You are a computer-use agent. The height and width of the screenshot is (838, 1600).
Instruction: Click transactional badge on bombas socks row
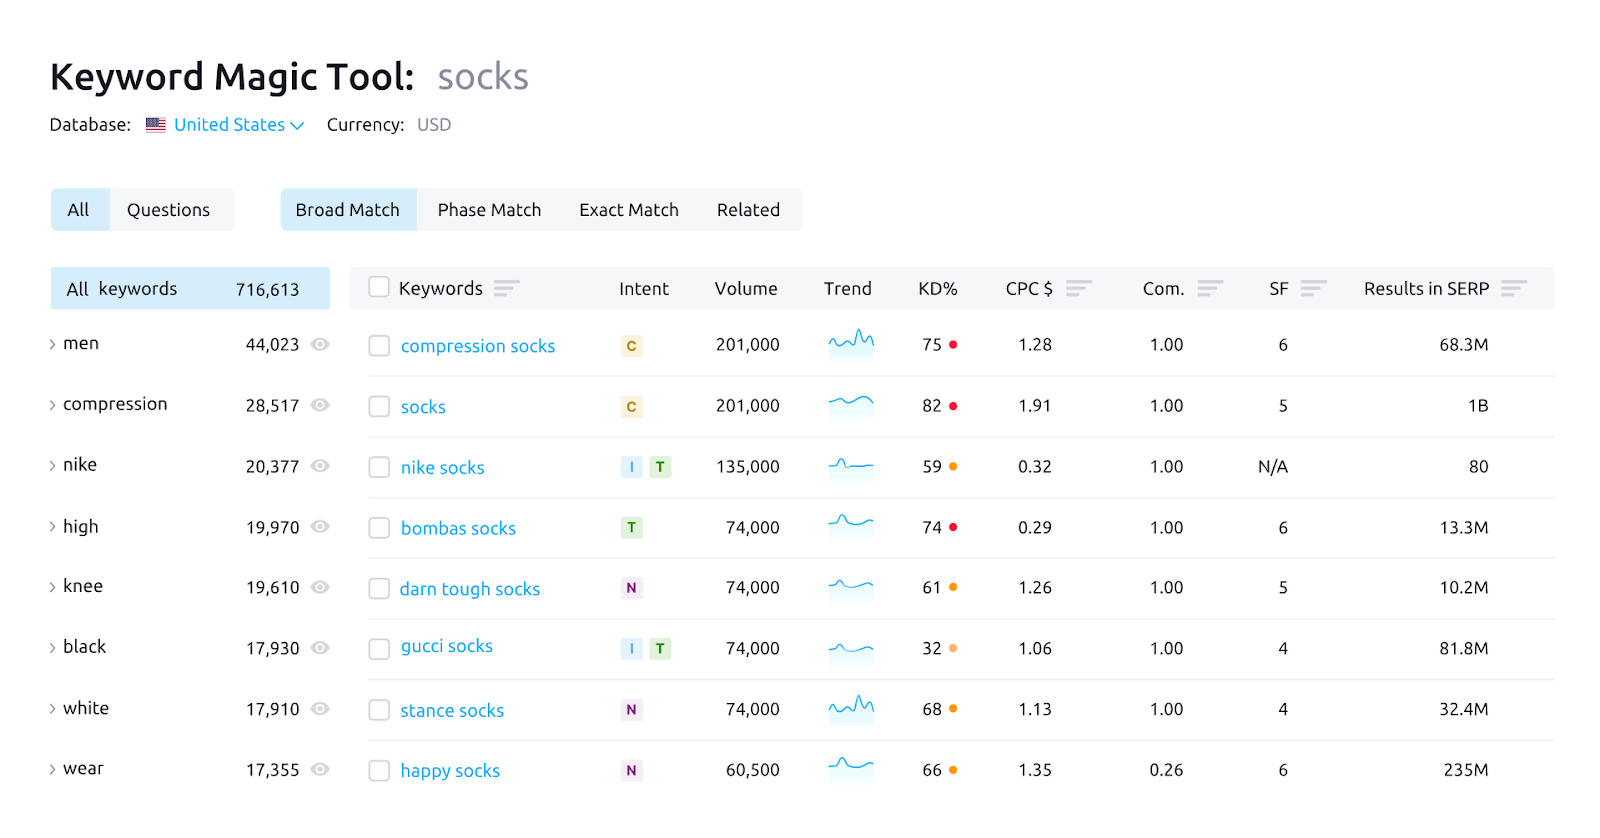tap(631, 527)
